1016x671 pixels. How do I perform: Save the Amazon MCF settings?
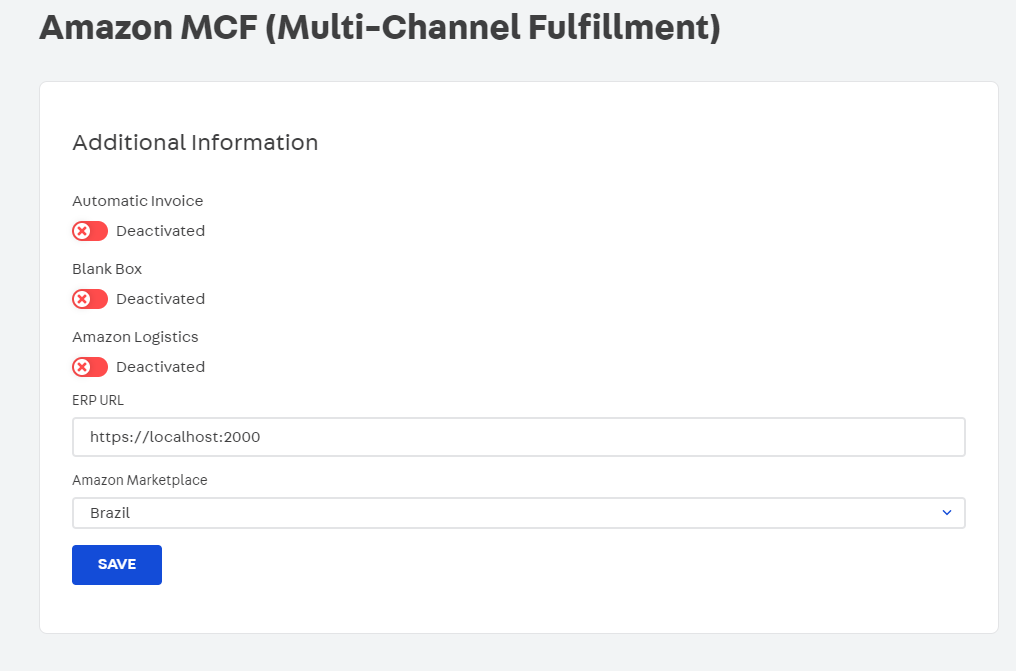tap(116, 564)
